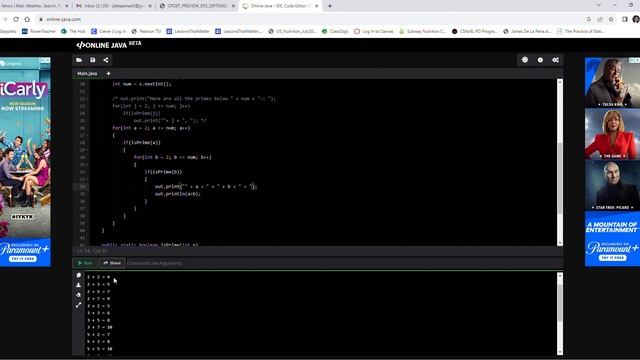
Task: Click the Chrome profile avatar
Action: pyautogui.click(x=636, y=19)
